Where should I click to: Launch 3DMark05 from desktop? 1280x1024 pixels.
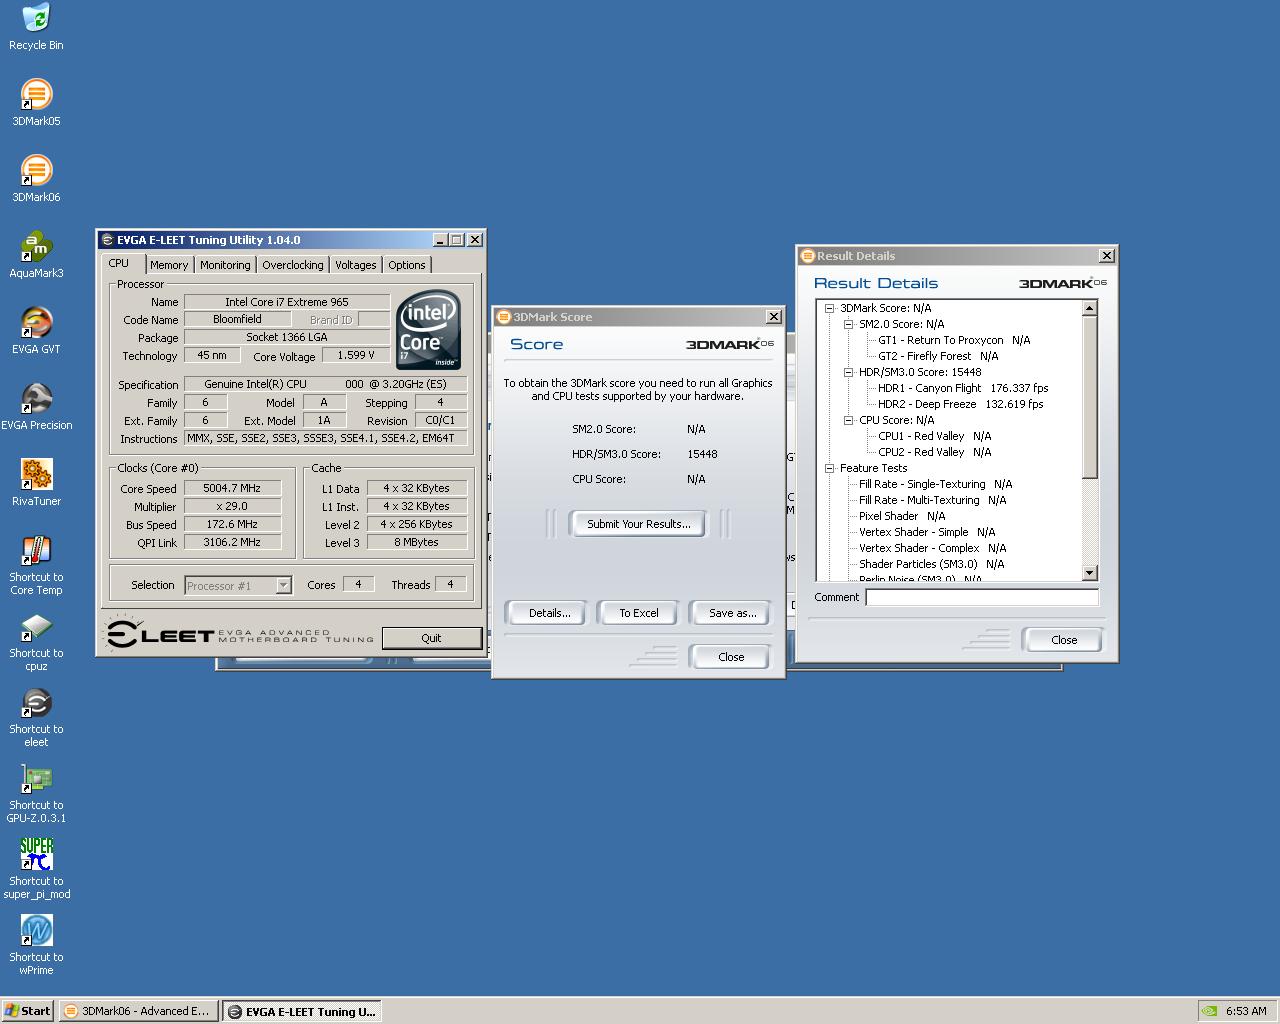pyautogui.click(x=36, y=103)
